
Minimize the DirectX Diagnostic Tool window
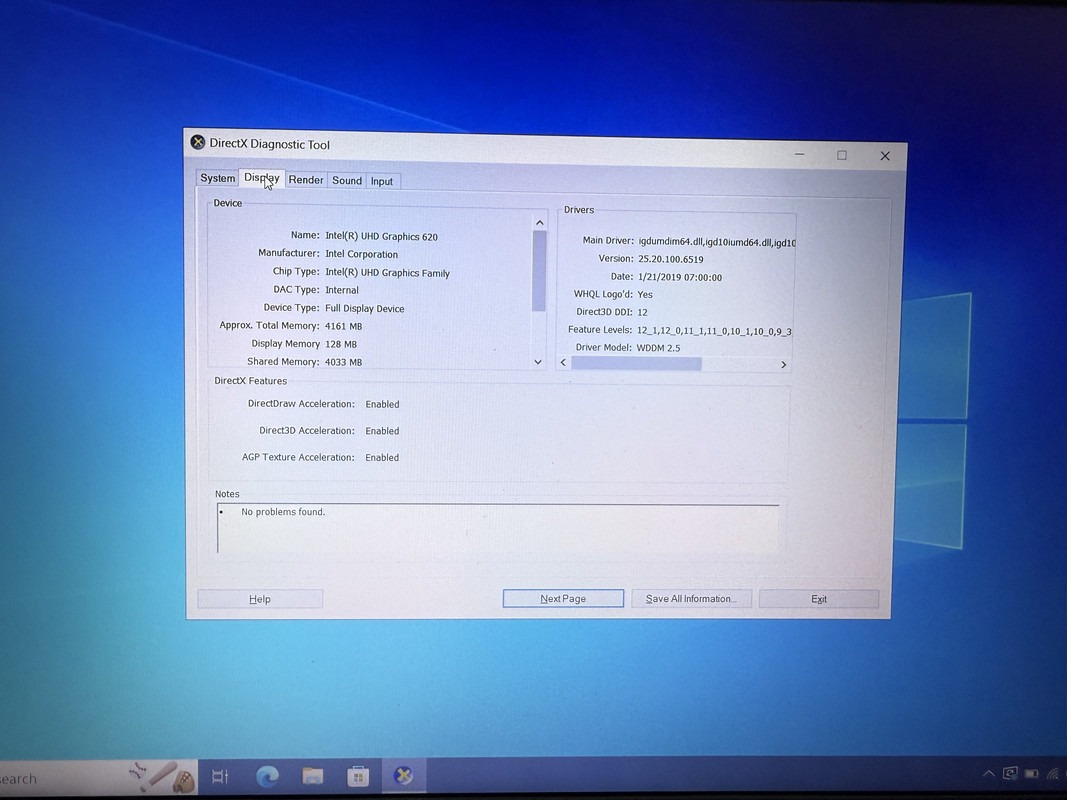coord(800,154)
